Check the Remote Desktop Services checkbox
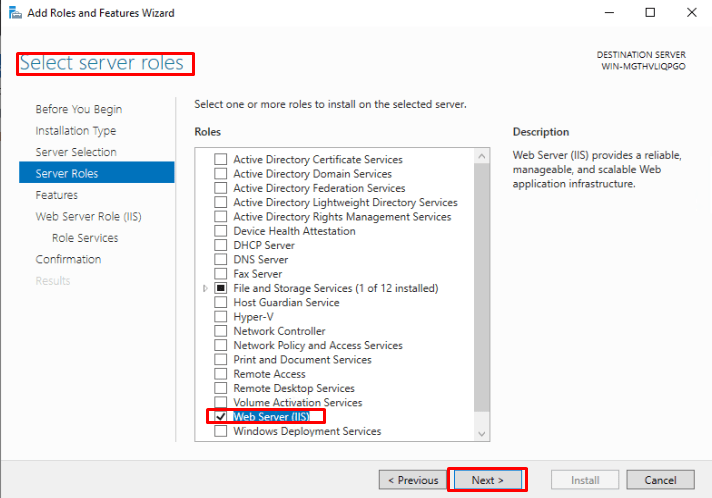Viewport: 712px width, 498px height. 221,388
